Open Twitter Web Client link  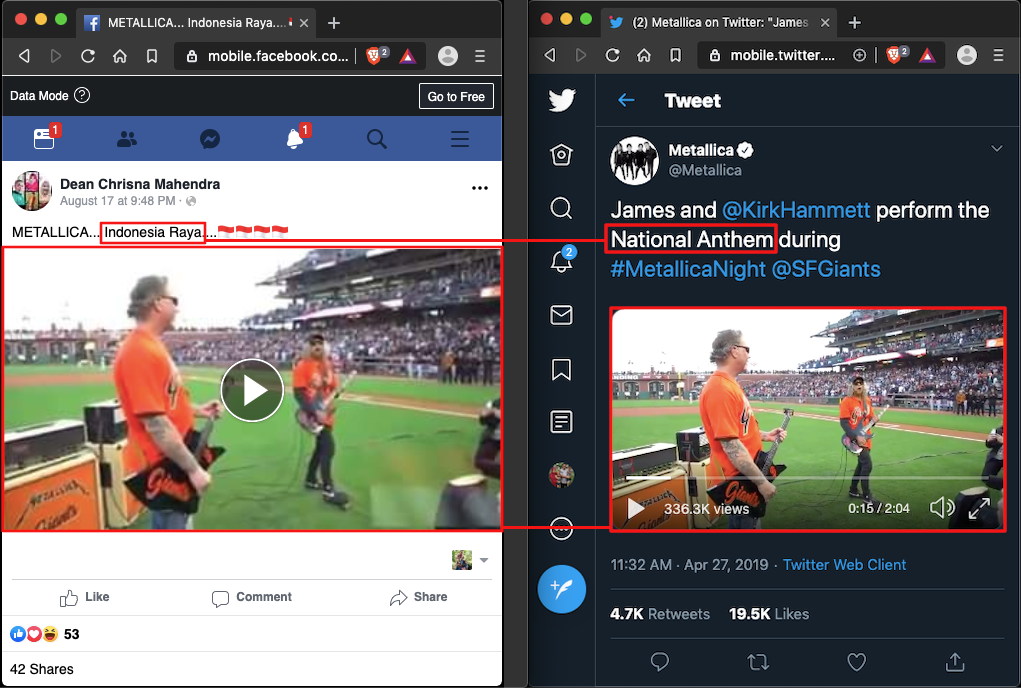pyautogui.click(x=844, y=565)
